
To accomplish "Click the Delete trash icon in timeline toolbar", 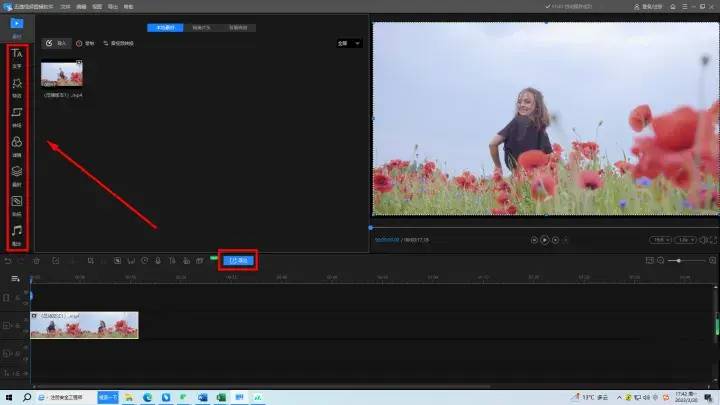I will click(36, 261).
